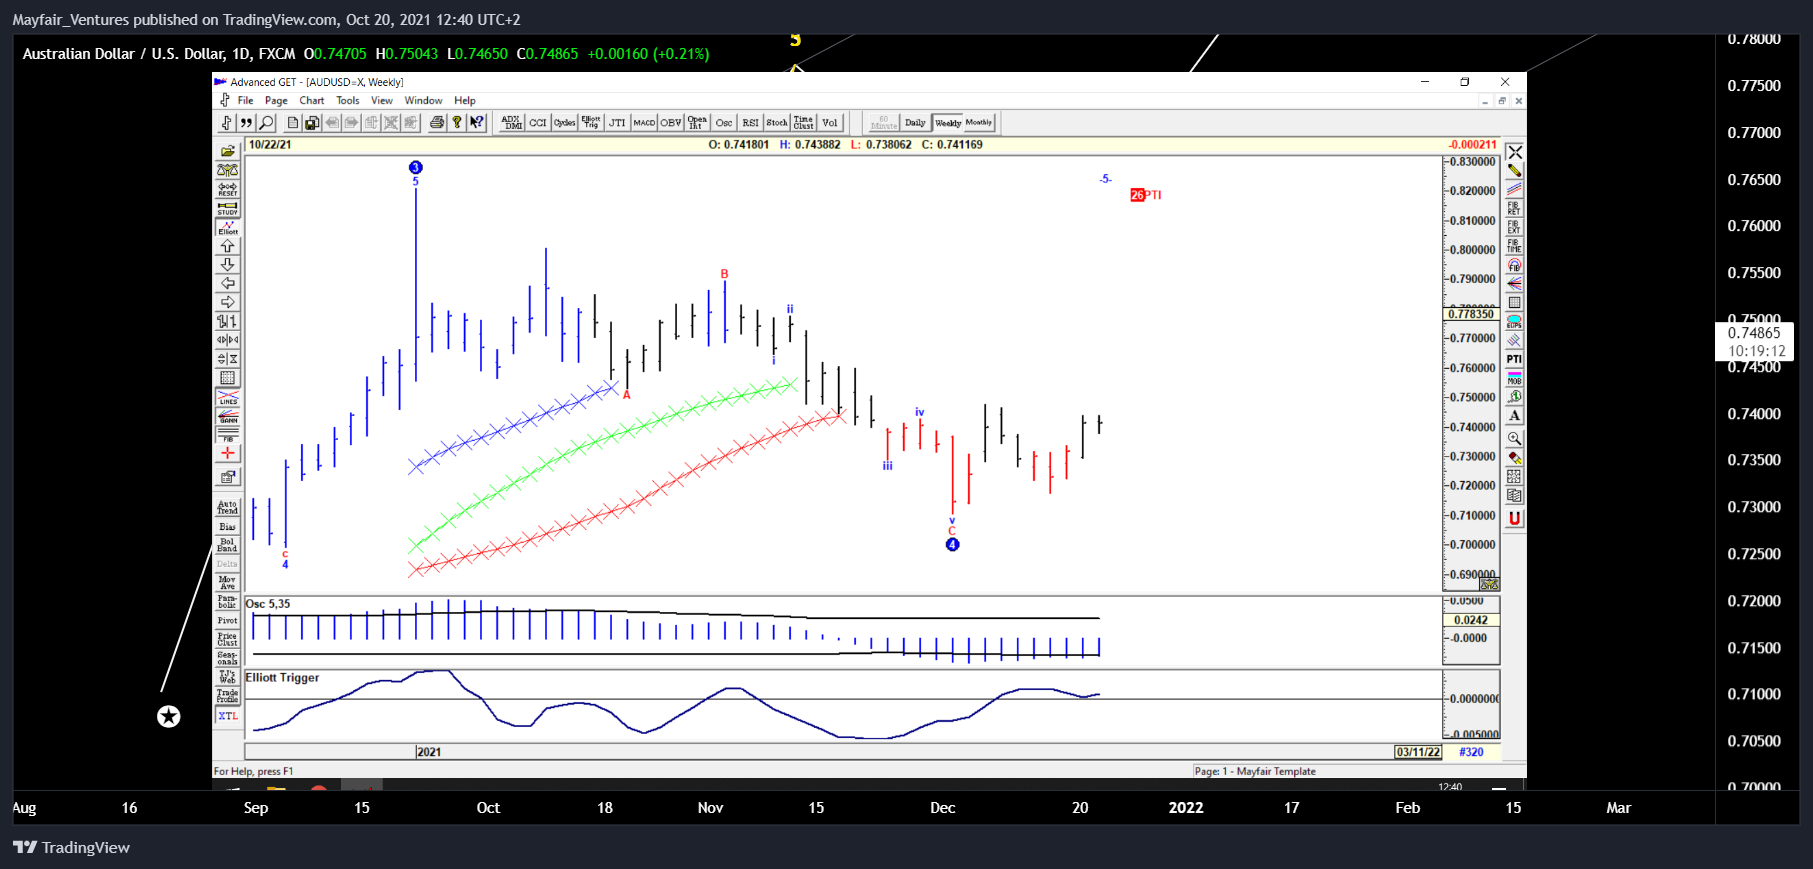1813x869 pixels.
Task: Select the FIB EXT extension tool
Action: pos(1514,228)
